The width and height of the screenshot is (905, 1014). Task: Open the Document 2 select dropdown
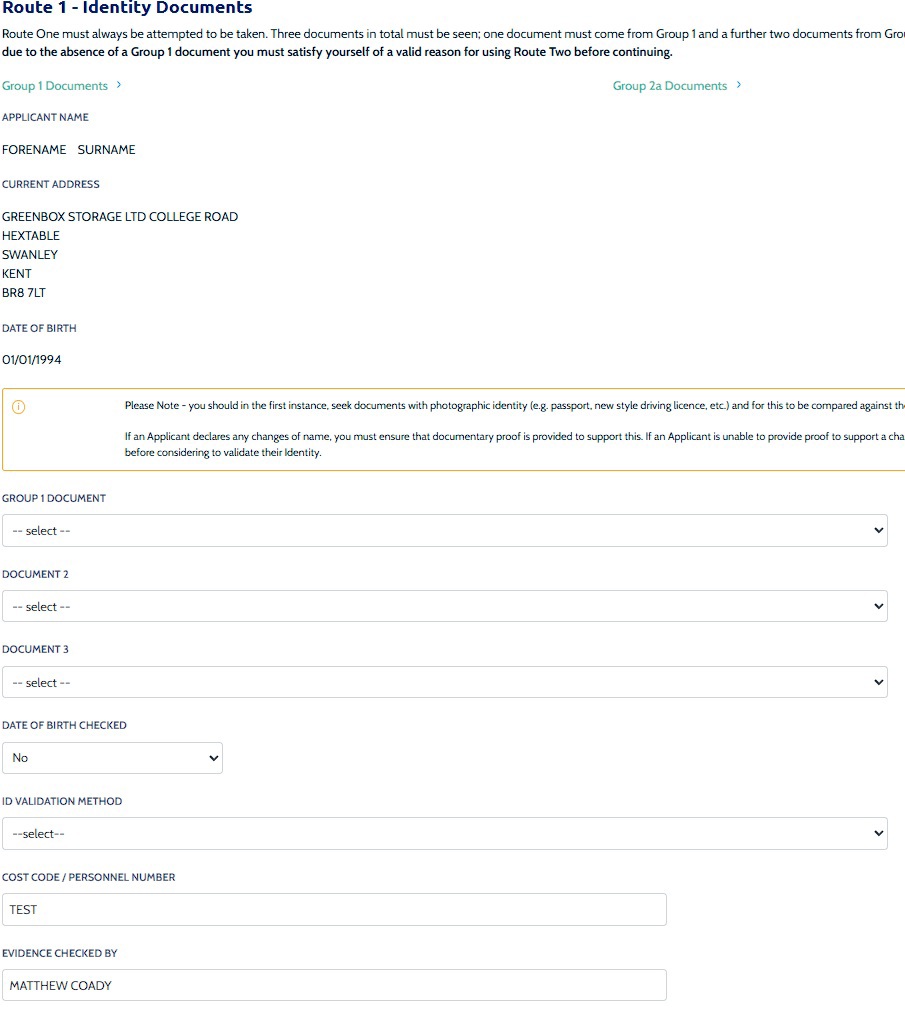click(x=444, y=607)
